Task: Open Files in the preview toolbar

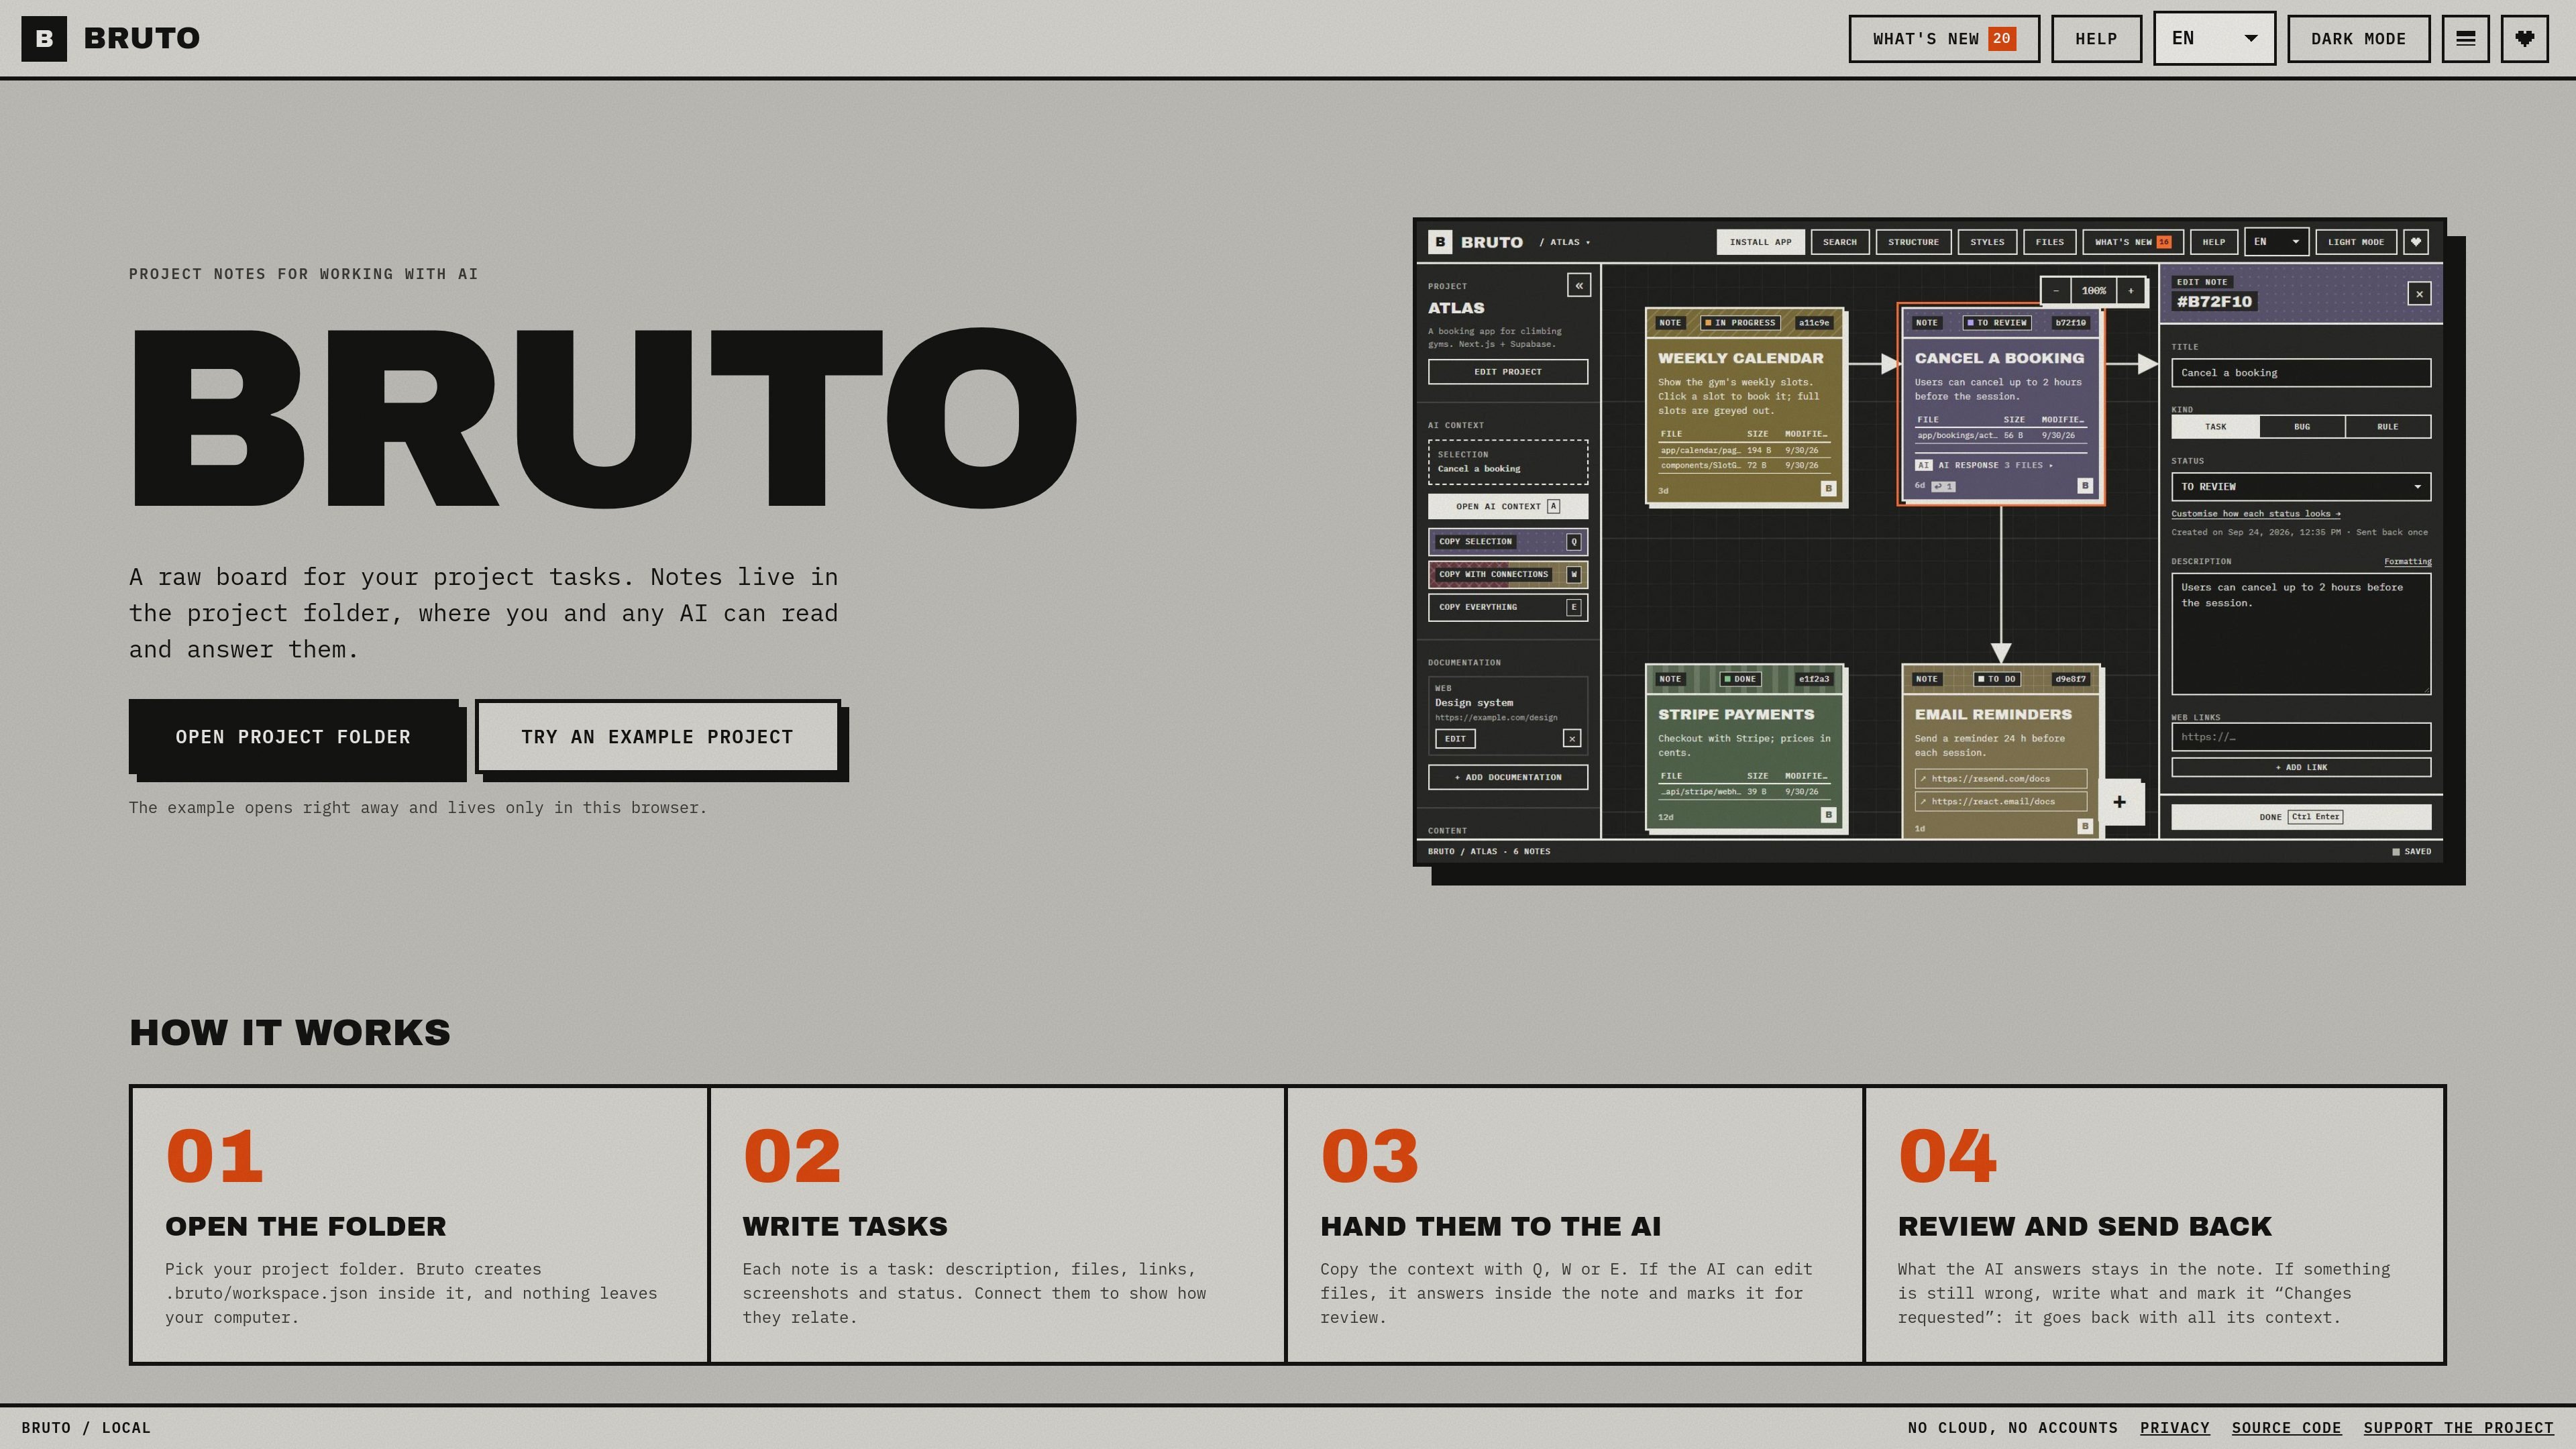Action: pyautogui.click(x=2049, y=242)
